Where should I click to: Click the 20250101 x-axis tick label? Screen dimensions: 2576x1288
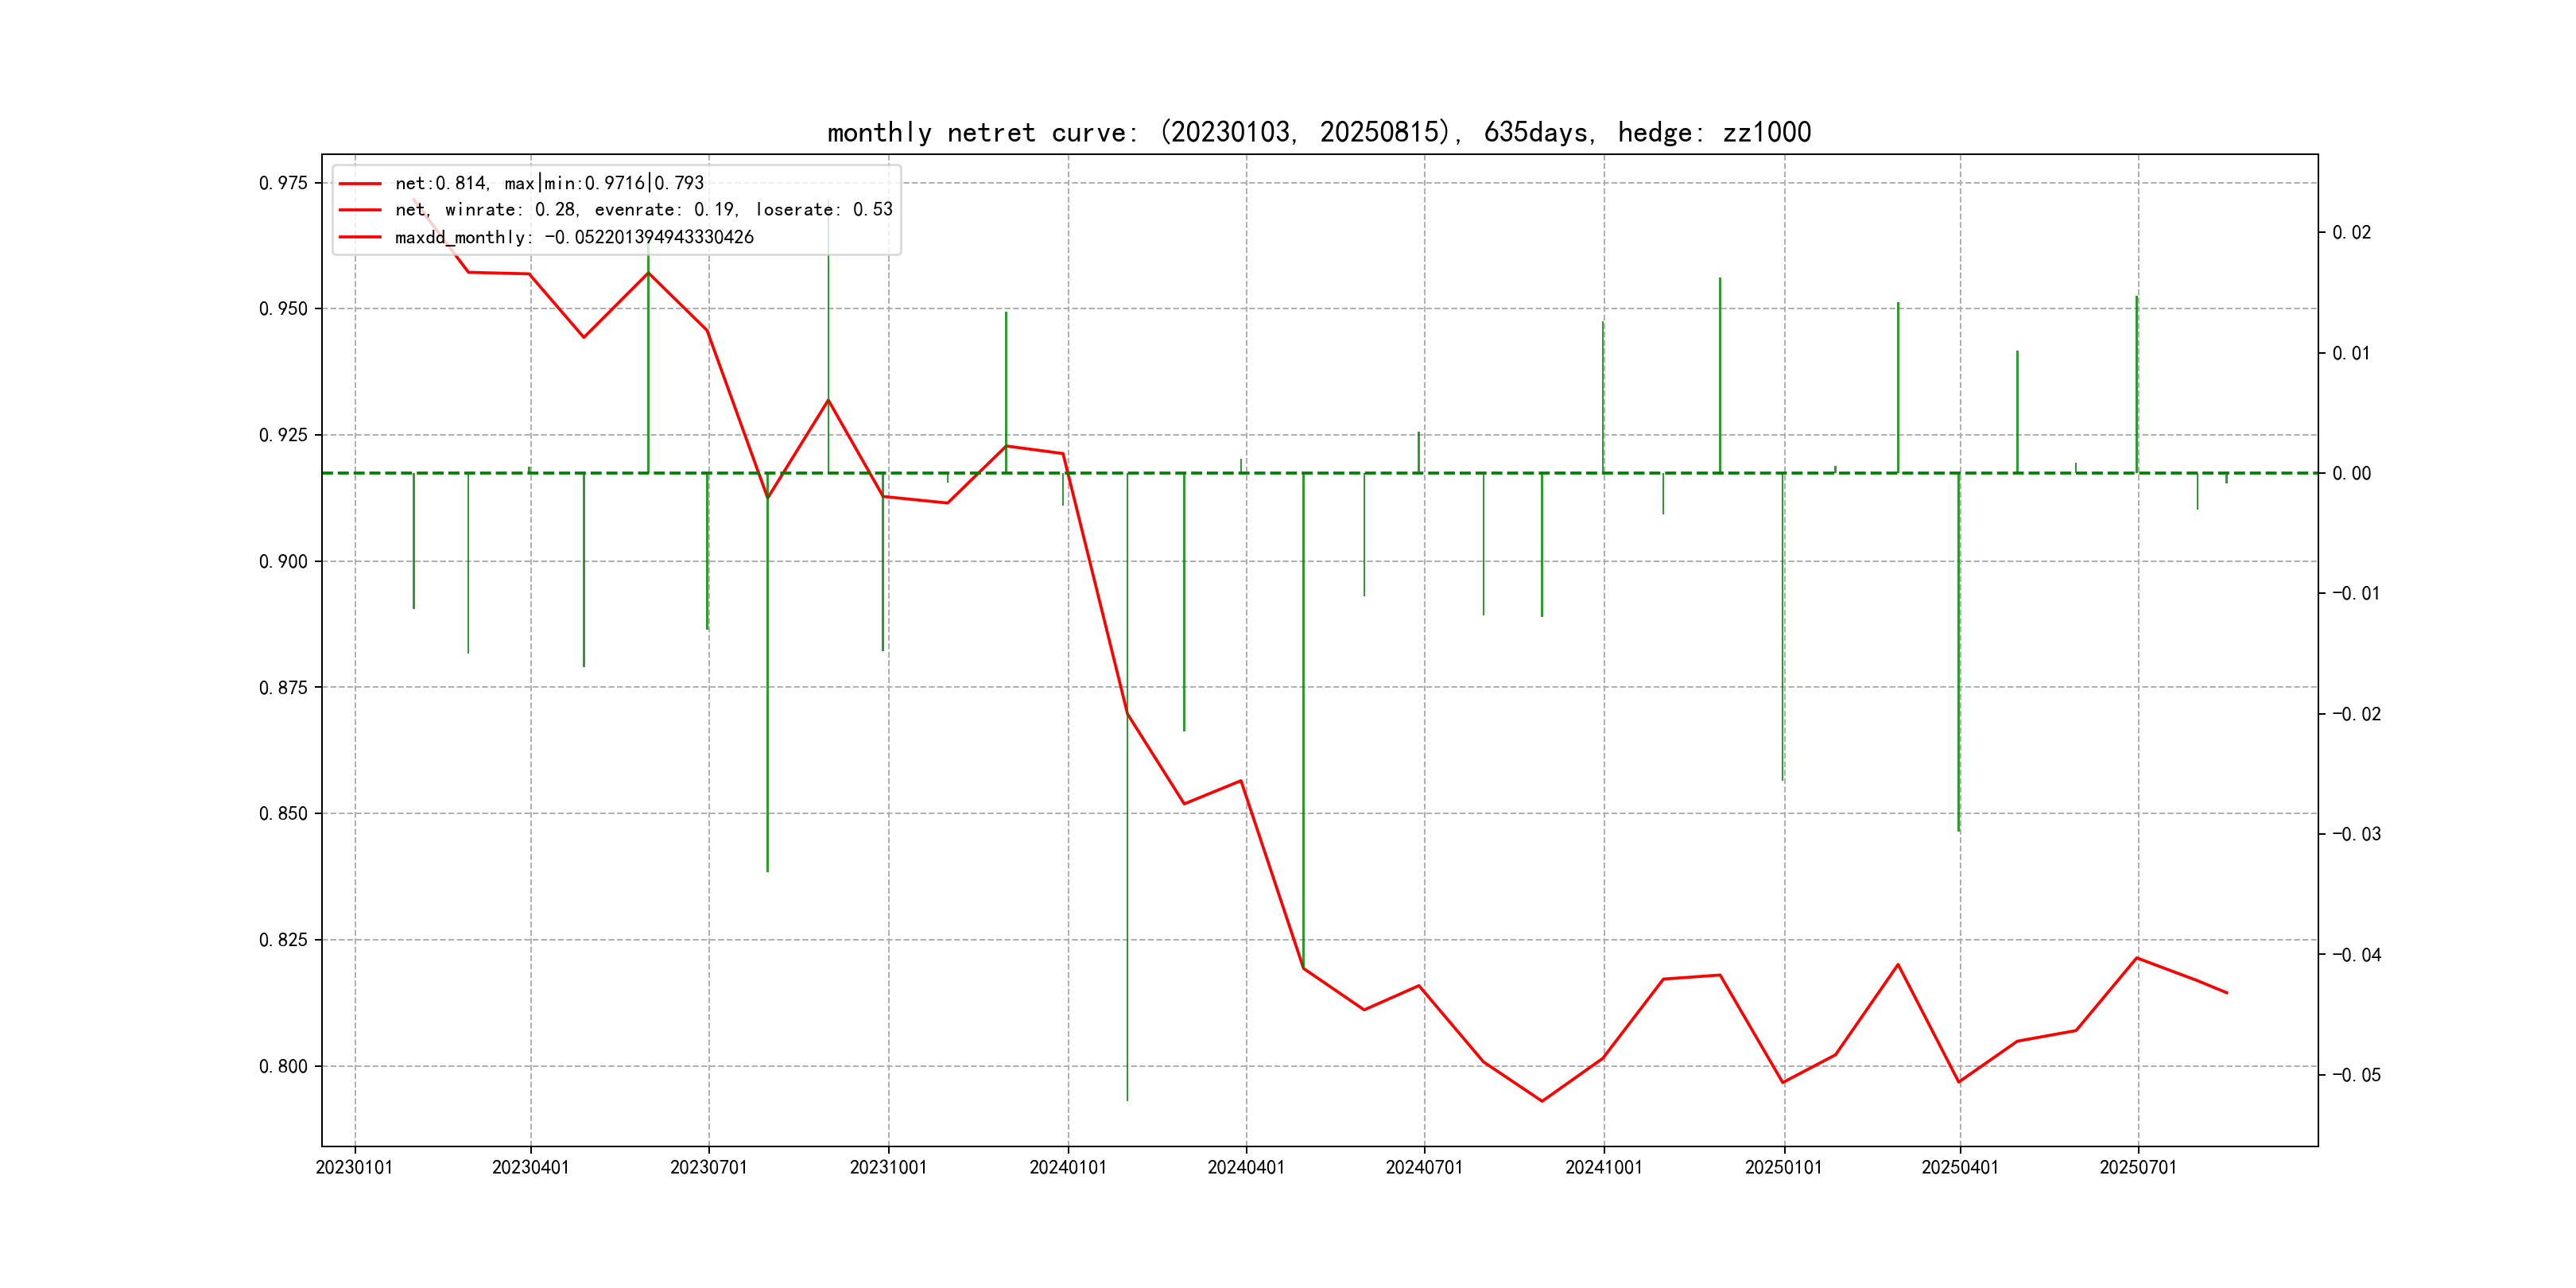pos(1783,1167)
